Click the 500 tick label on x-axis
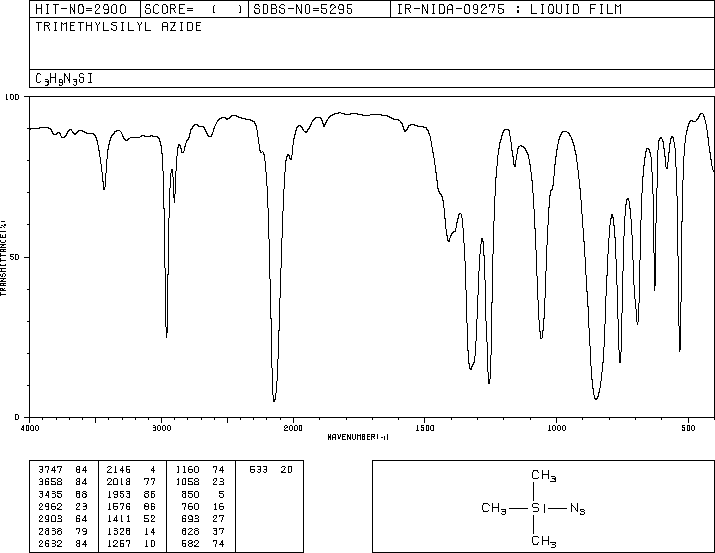715x553 pixels. coord(688,428)
